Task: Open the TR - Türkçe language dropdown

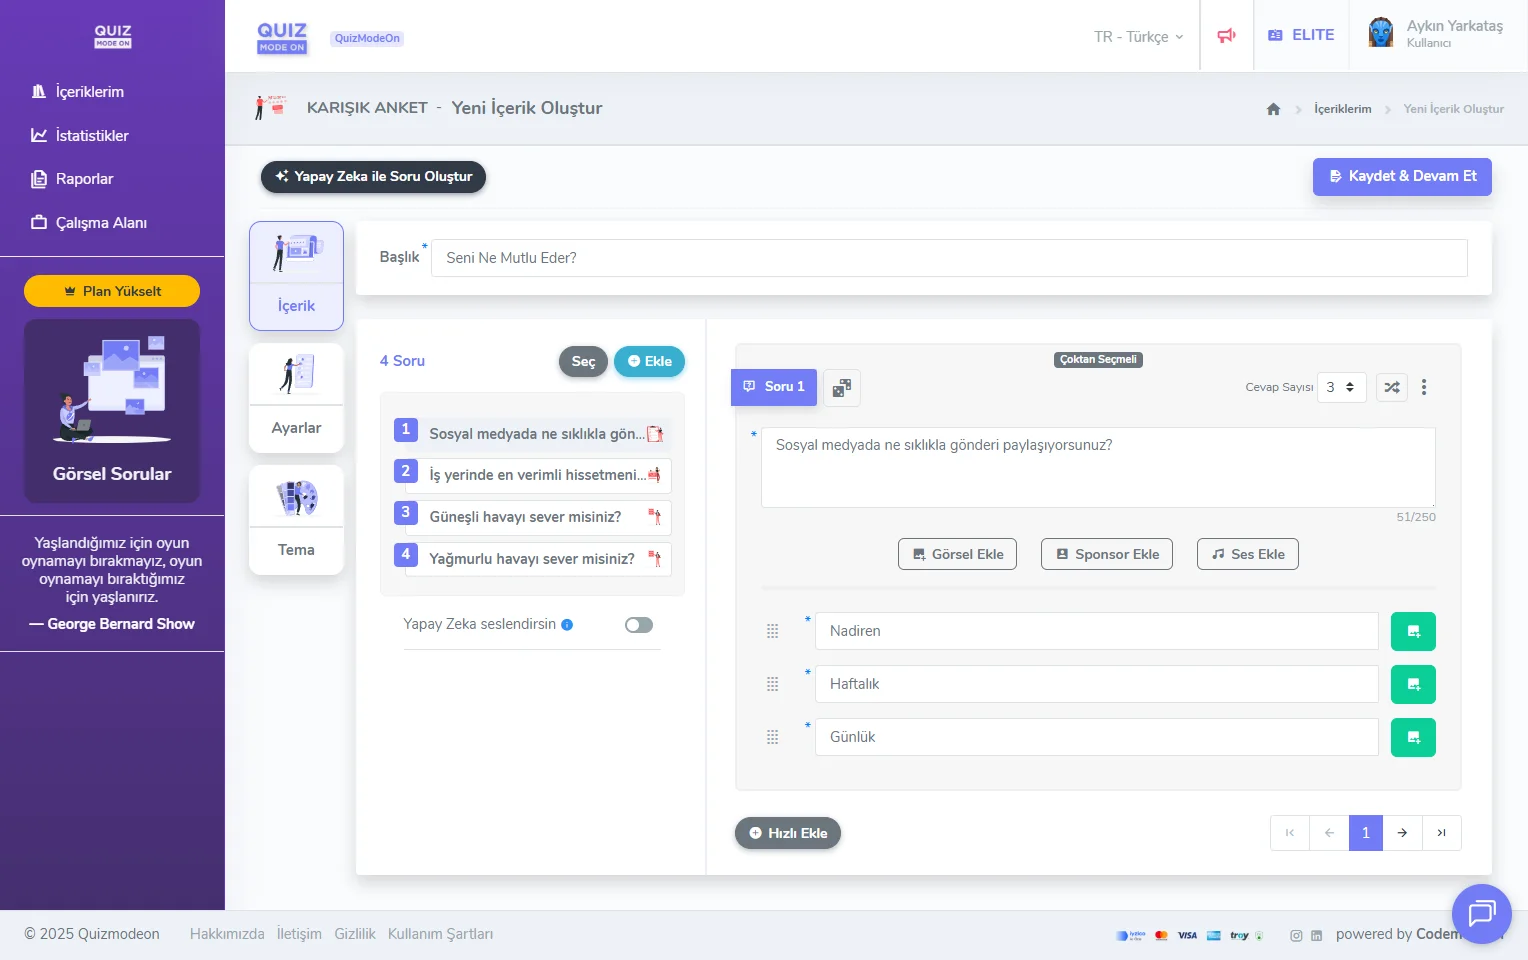Action: (x=1138, y=37)
